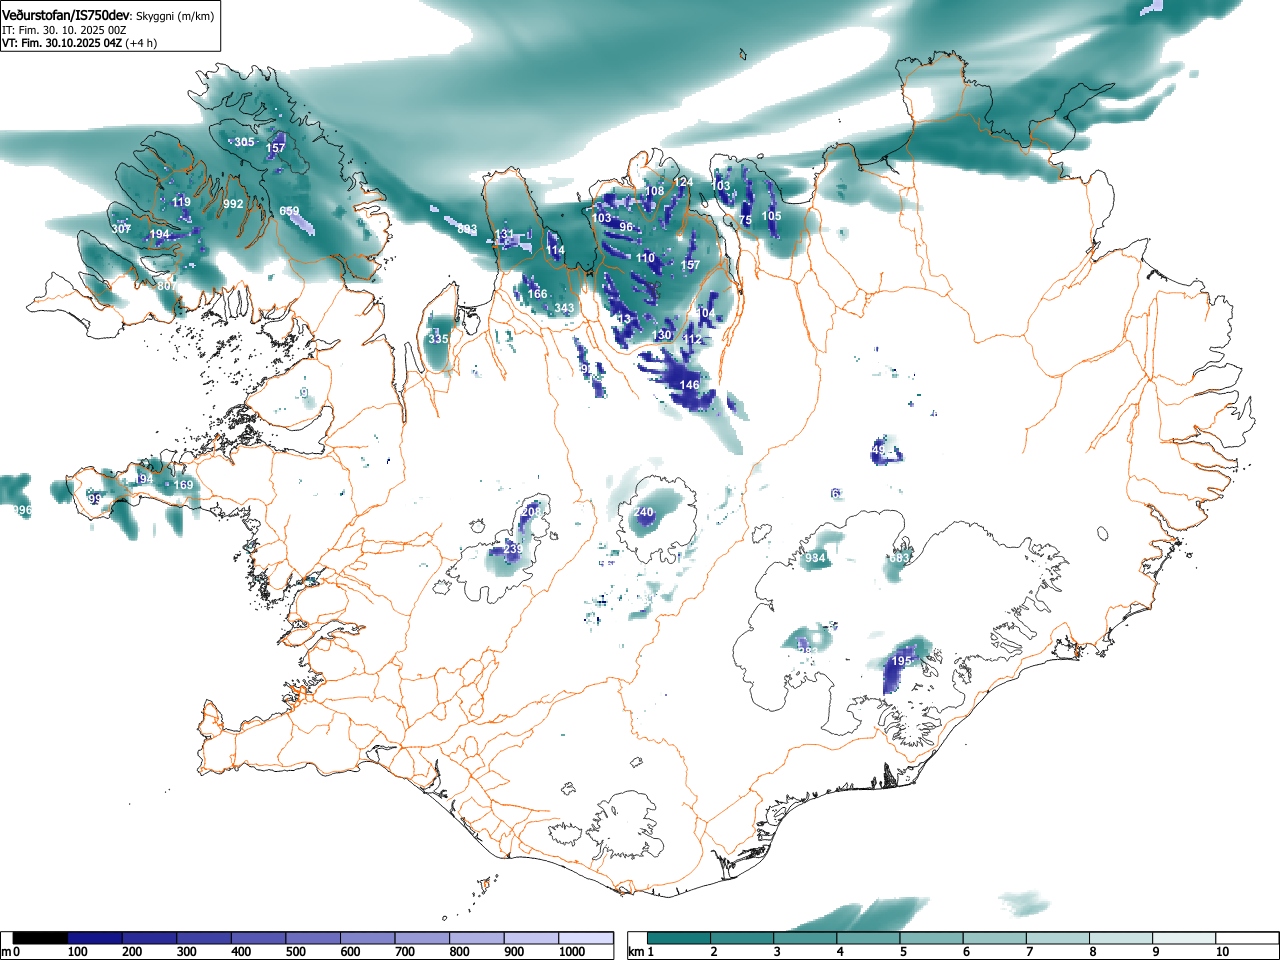Screen dimensions: 1280x960
Task: Click the 208 visibility value on the map
Action: click(531, 511)
